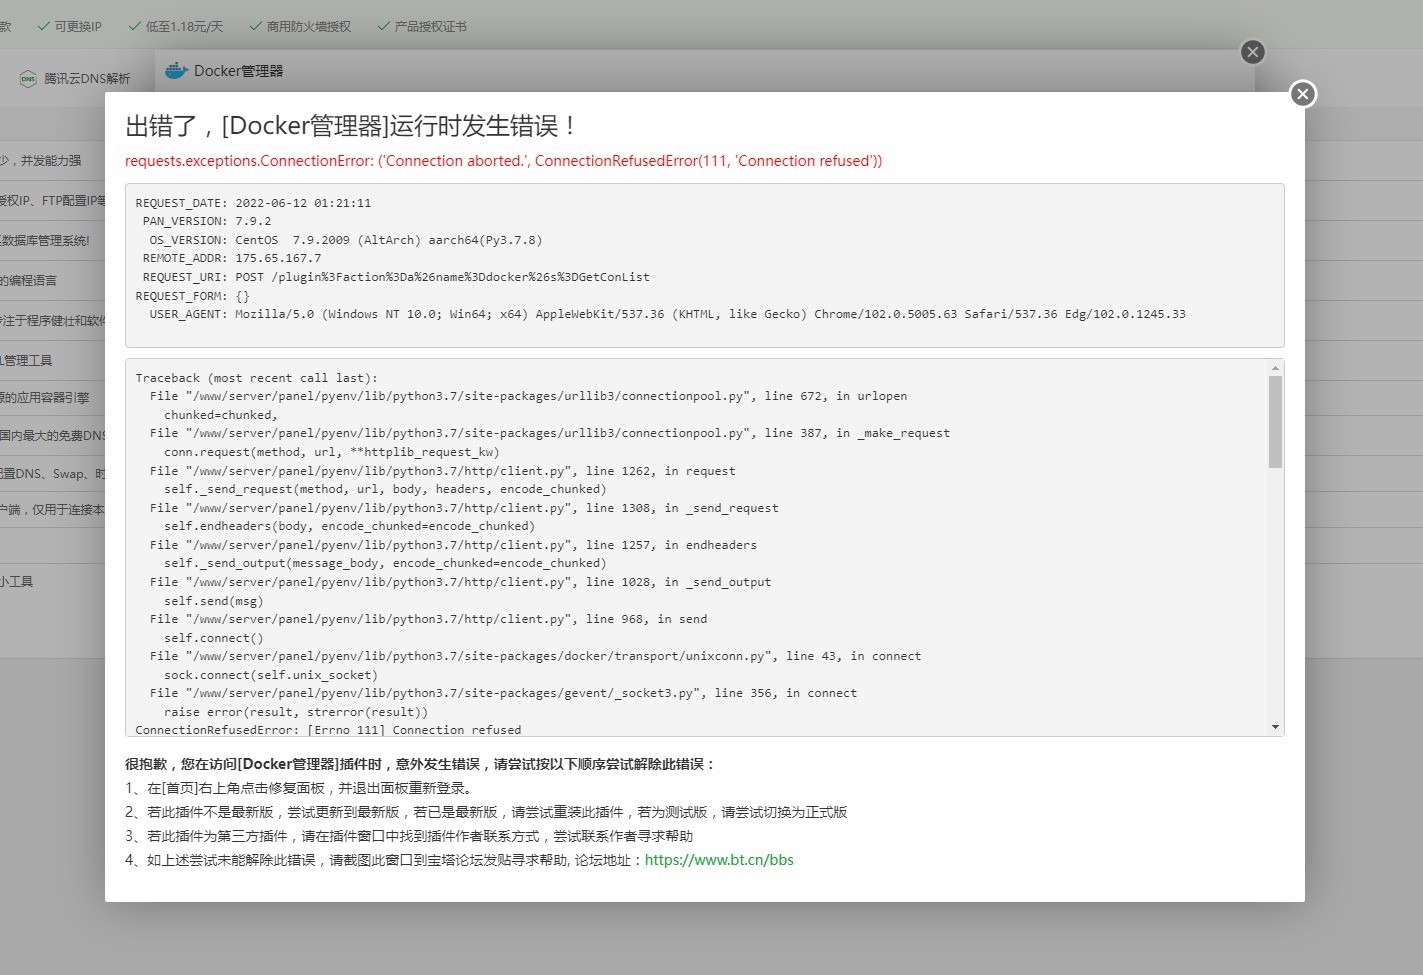Close the error dialog with X icon
The height and width of the screenshot is (975, 1423).
1302,94
